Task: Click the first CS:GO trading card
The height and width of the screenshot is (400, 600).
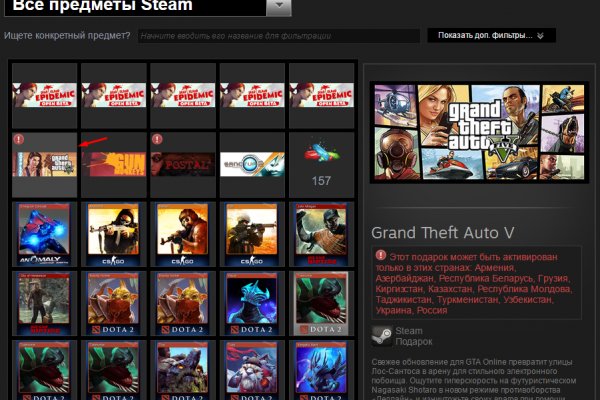Action: coord(114,233)
